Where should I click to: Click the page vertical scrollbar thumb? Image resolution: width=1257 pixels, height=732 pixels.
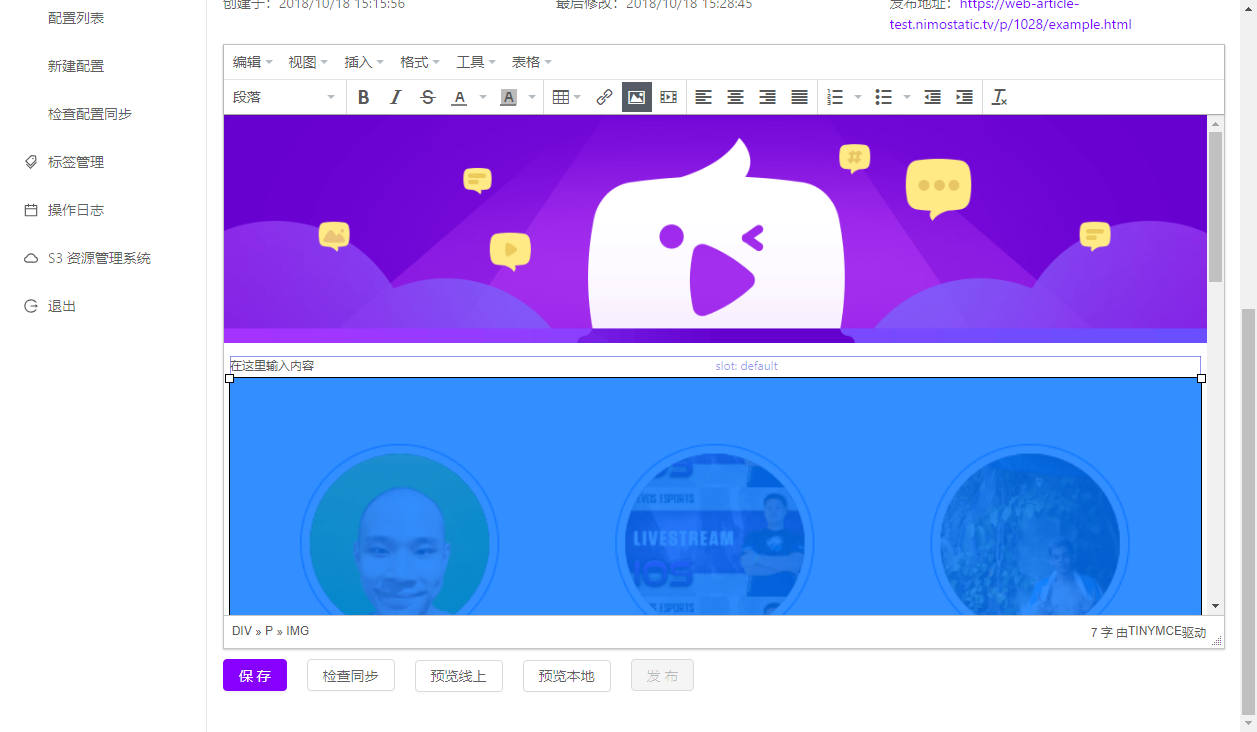pos(1248,512)
